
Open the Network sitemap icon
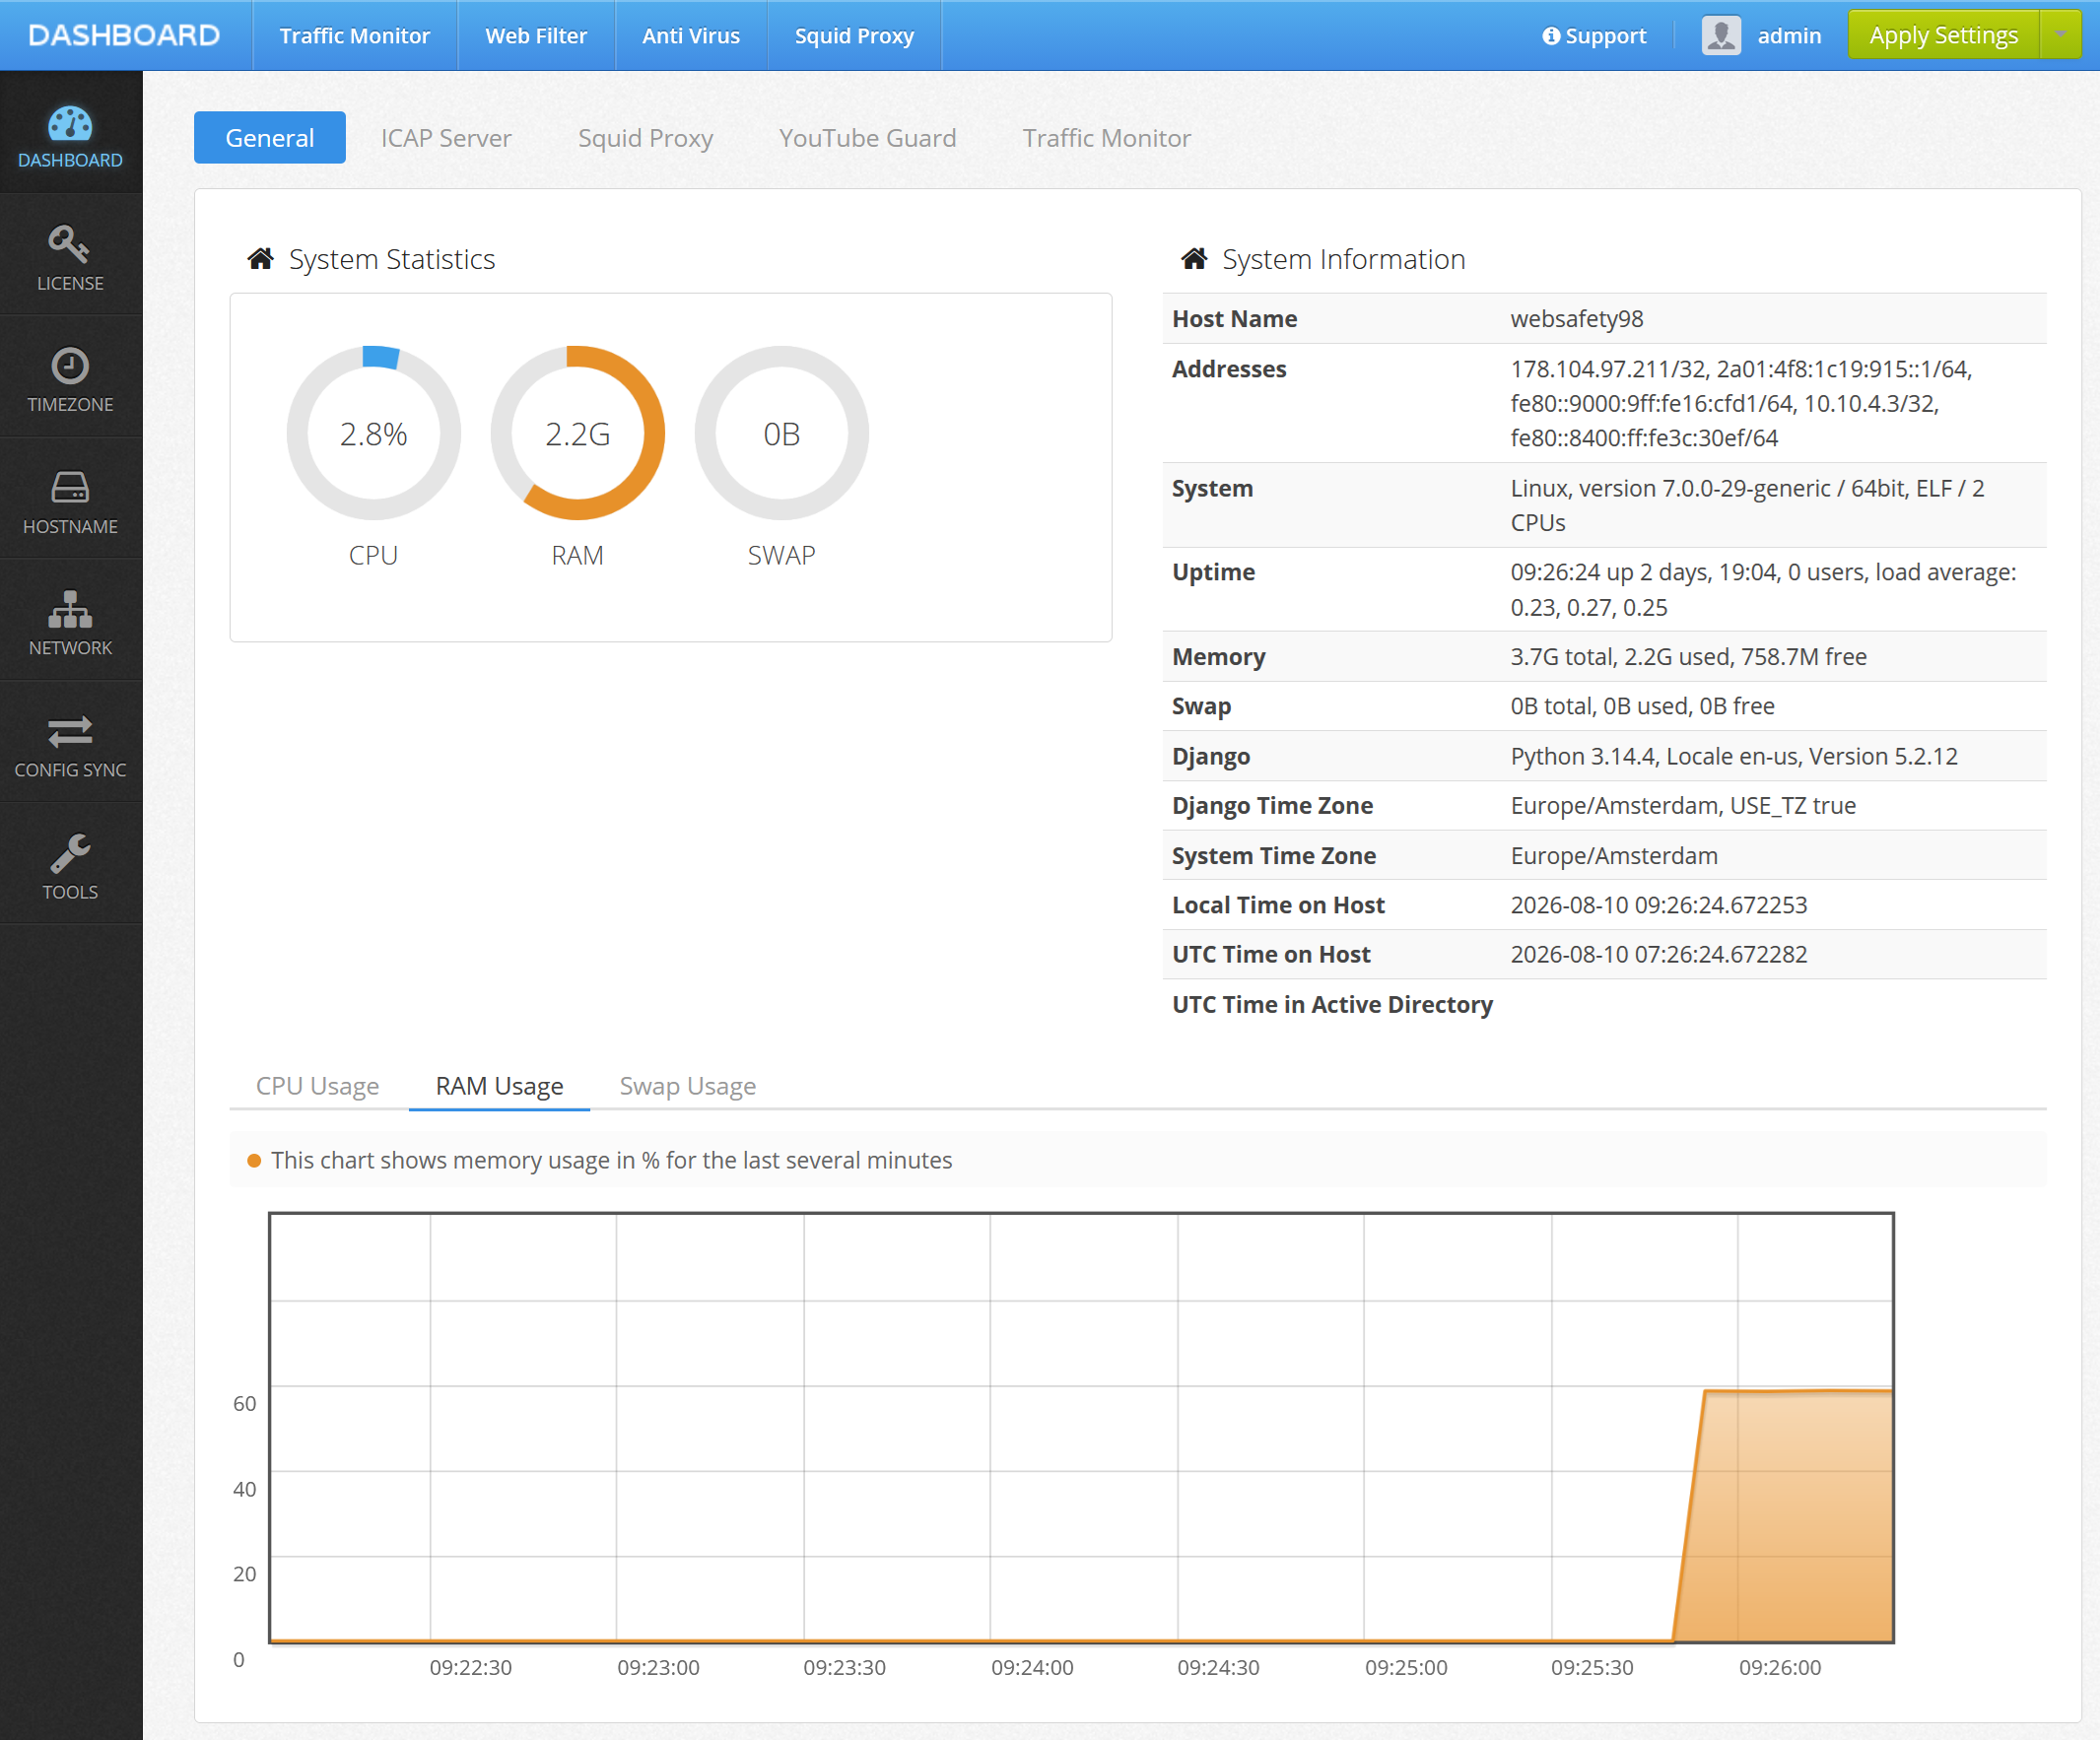point(70,609)
